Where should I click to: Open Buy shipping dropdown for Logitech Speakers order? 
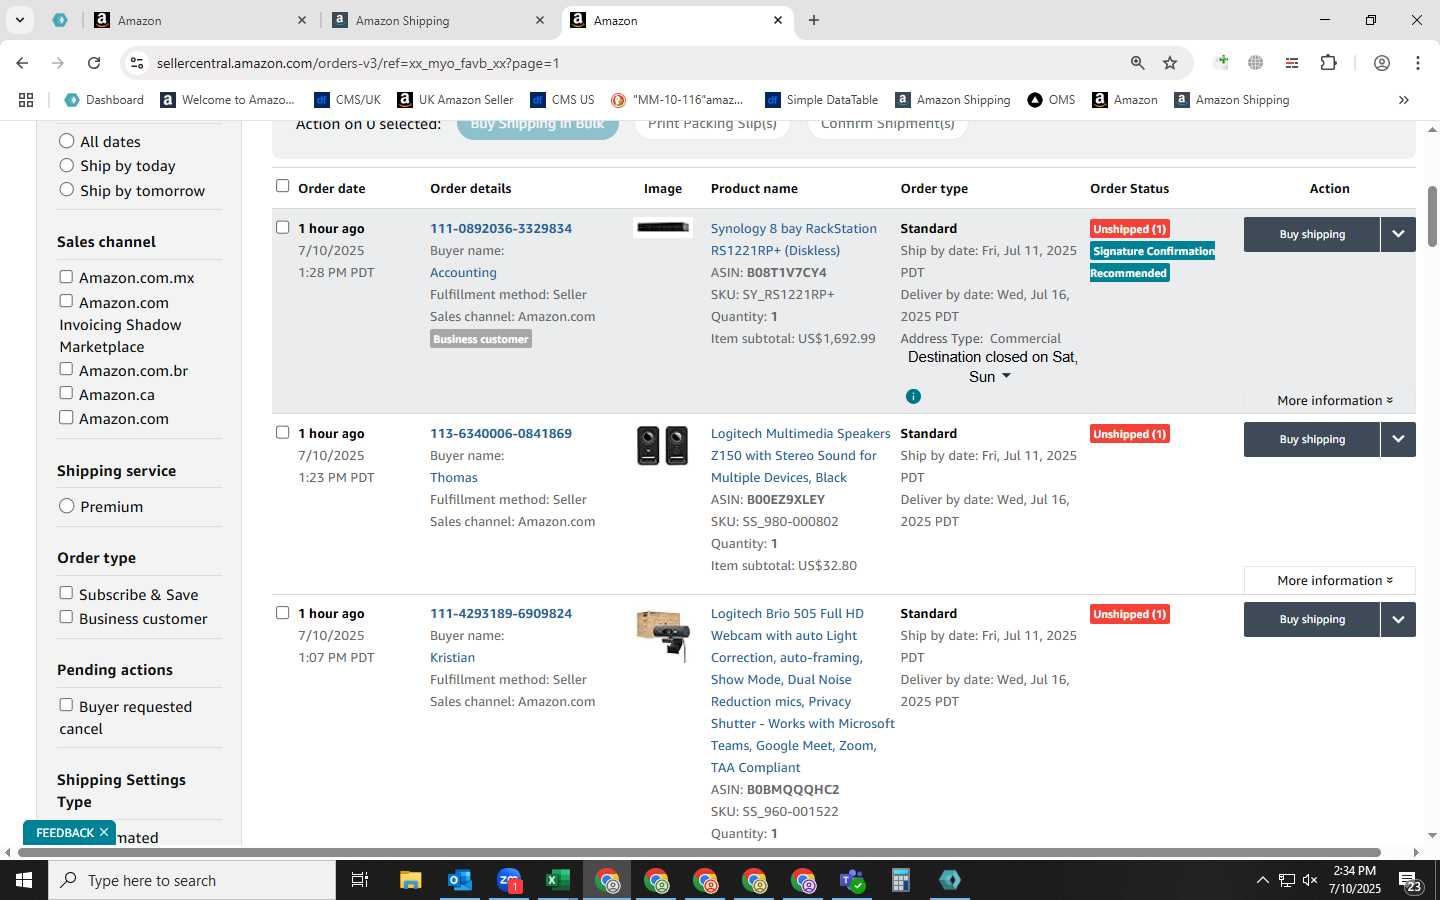pos(1398,439)
